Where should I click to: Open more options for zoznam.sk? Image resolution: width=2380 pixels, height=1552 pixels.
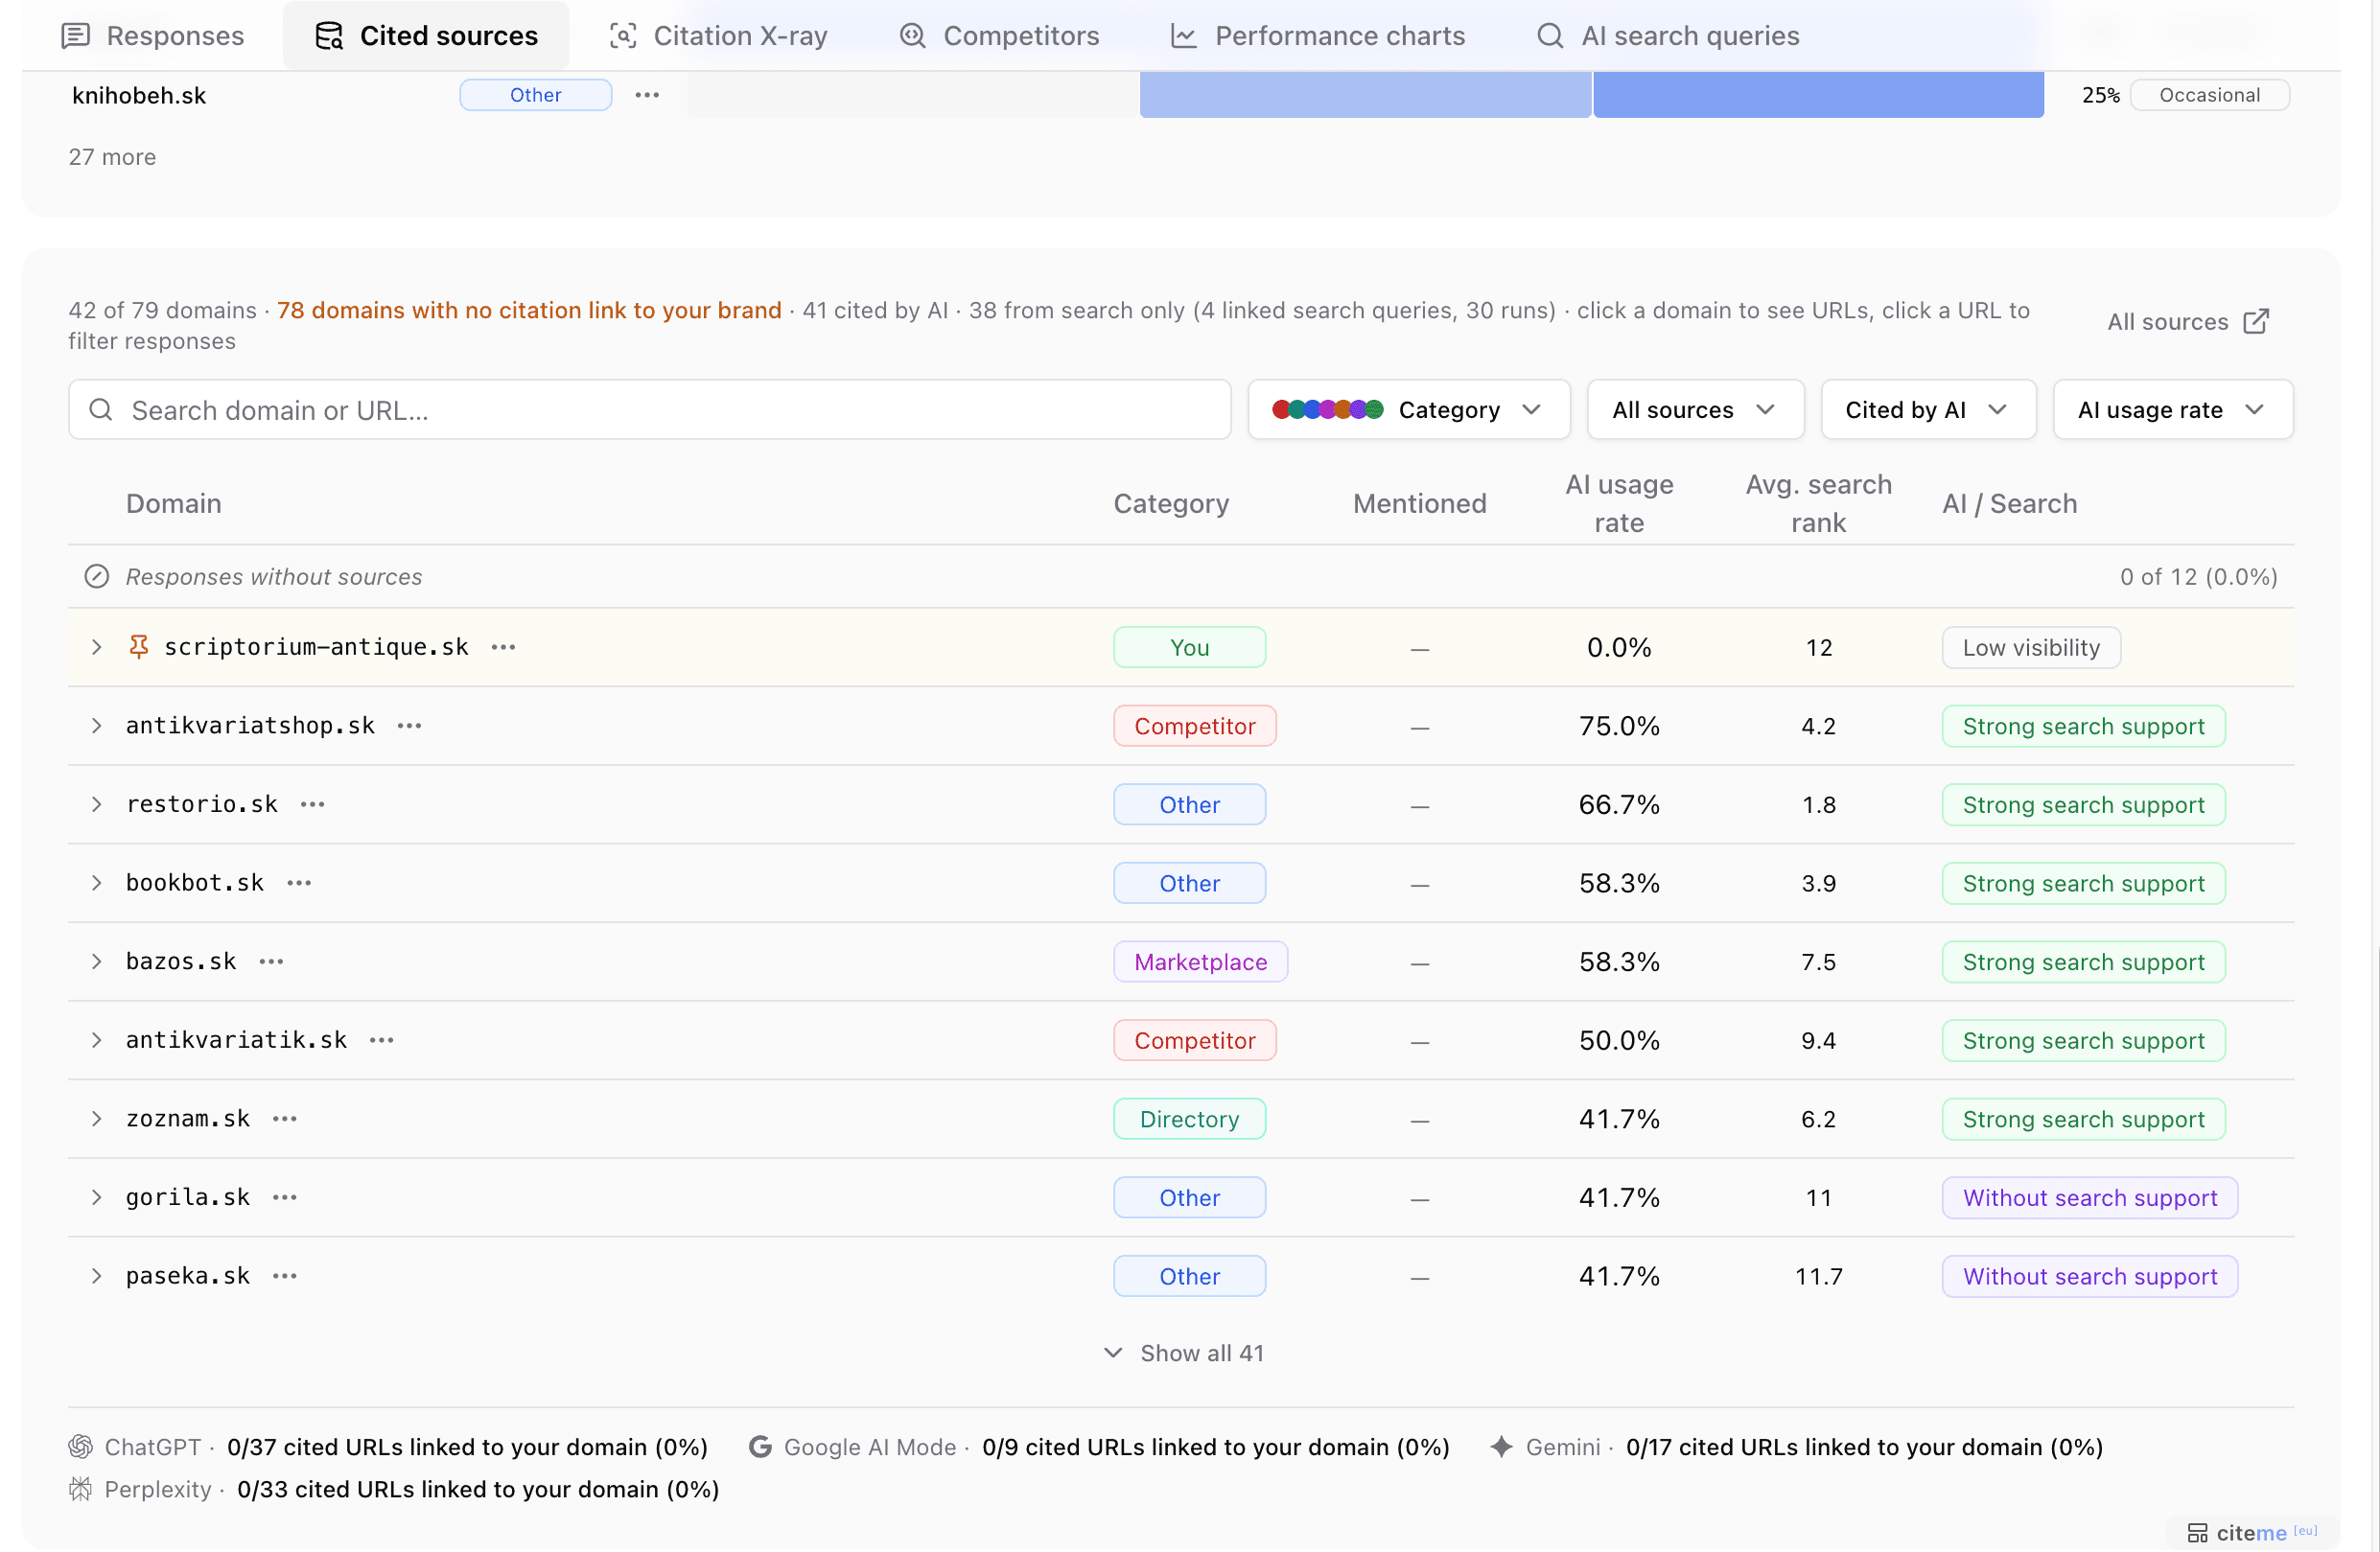point(285,1118)
